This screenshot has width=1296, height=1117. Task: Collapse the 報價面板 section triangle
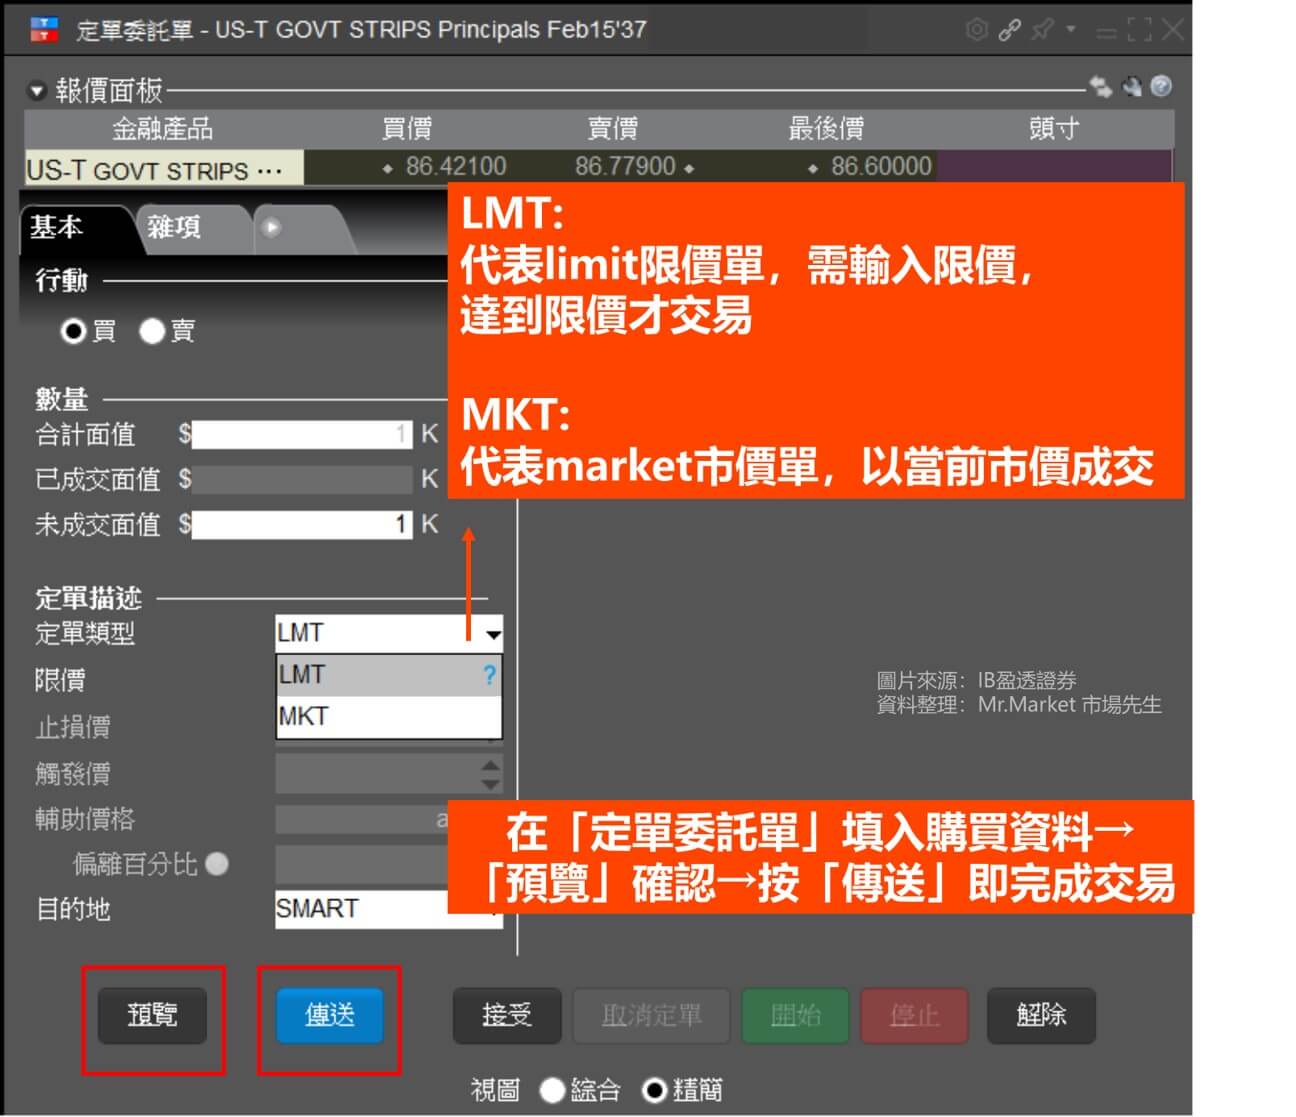[x=37, y=91]
